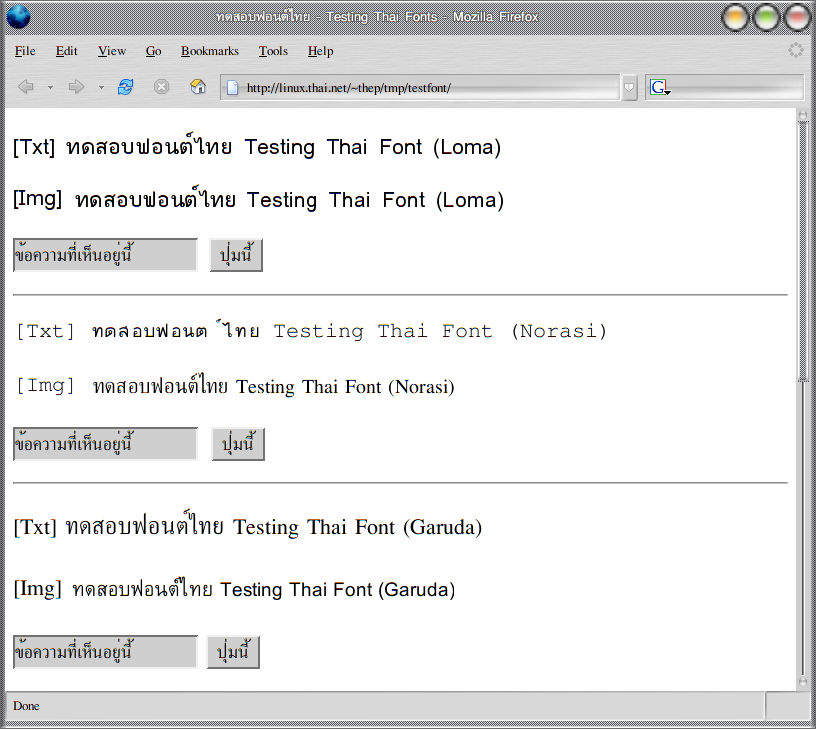Open the Tools menu
816x729 pixels.
tap(272, 51)
